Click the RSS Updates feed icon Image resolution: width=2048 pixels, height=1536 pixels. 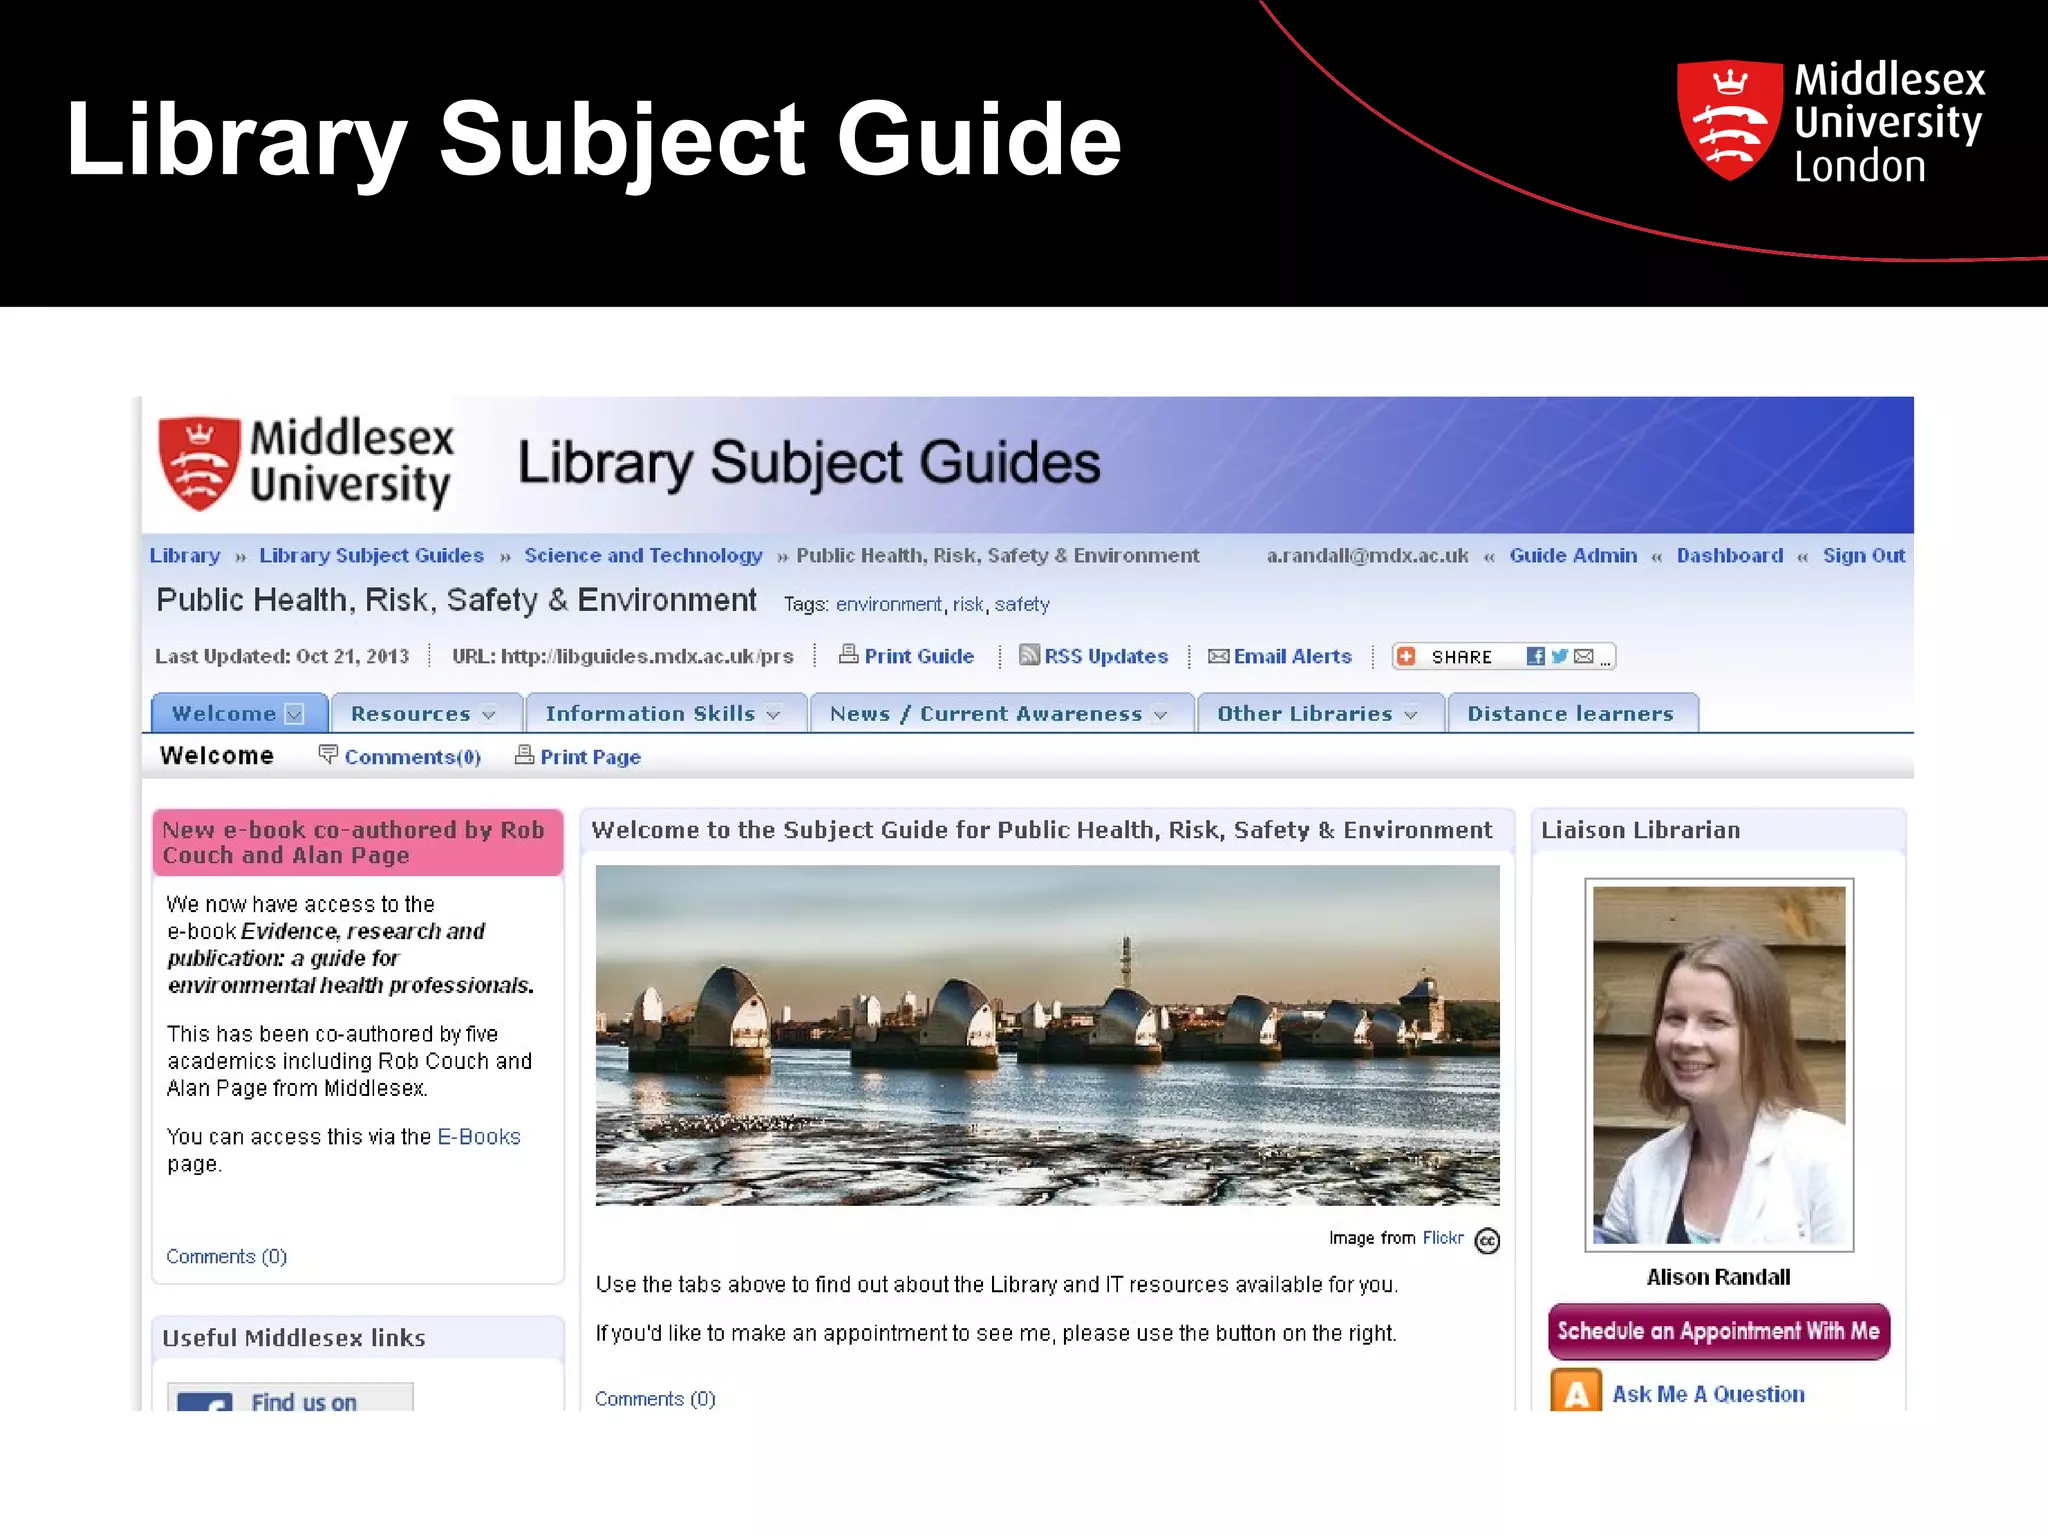tap(1029, 655)
